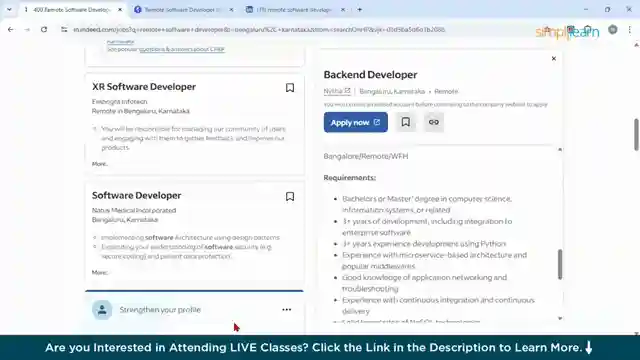
Task: Open Software Developer job title
Action: click(136, 195)
